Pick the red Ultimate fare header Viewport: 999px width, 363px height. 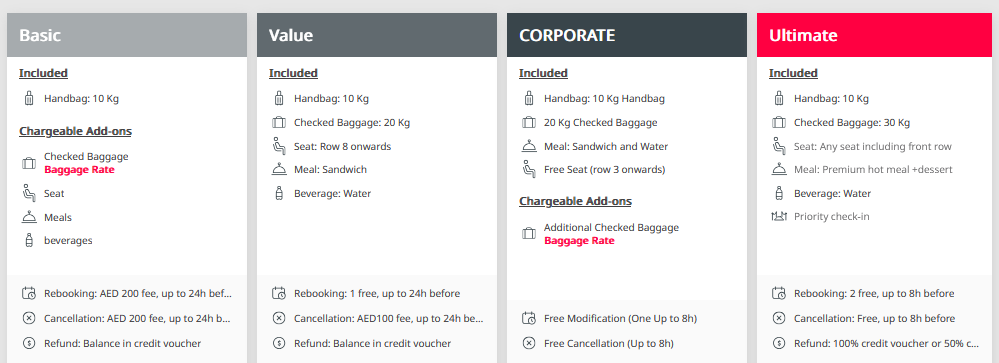(877, 35)
